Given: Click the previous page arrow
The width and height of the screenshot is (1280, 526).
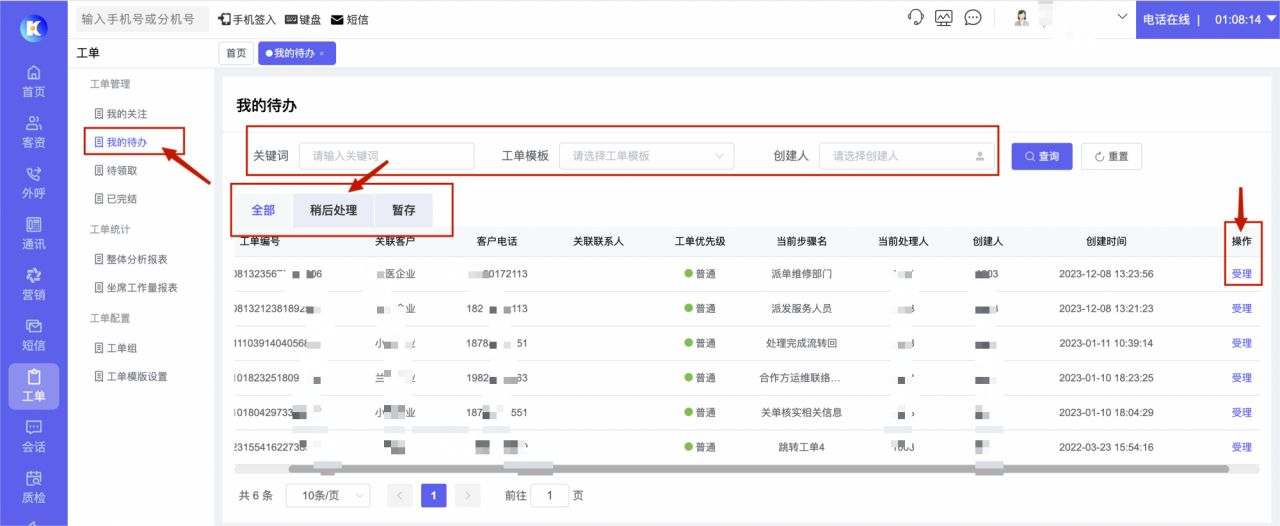Looking at the screenshot, I should tap(400, 495).
